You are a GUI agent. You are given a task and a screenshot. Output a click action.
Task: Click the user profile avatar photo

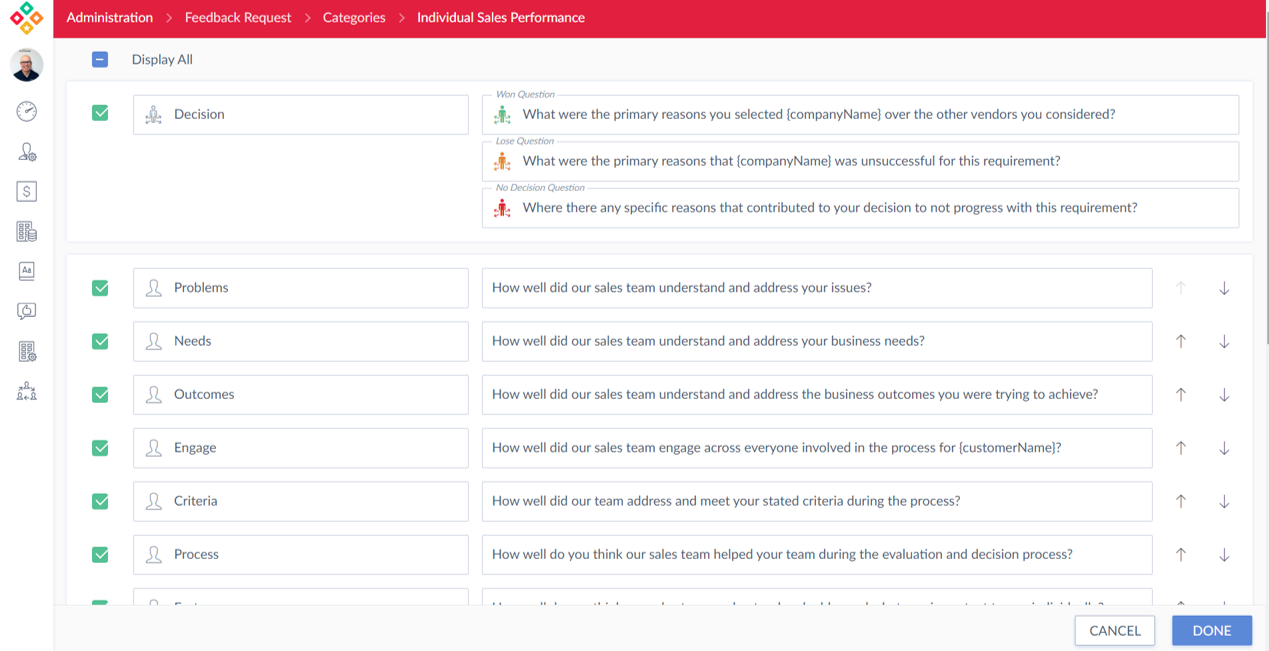pos(27,65)
